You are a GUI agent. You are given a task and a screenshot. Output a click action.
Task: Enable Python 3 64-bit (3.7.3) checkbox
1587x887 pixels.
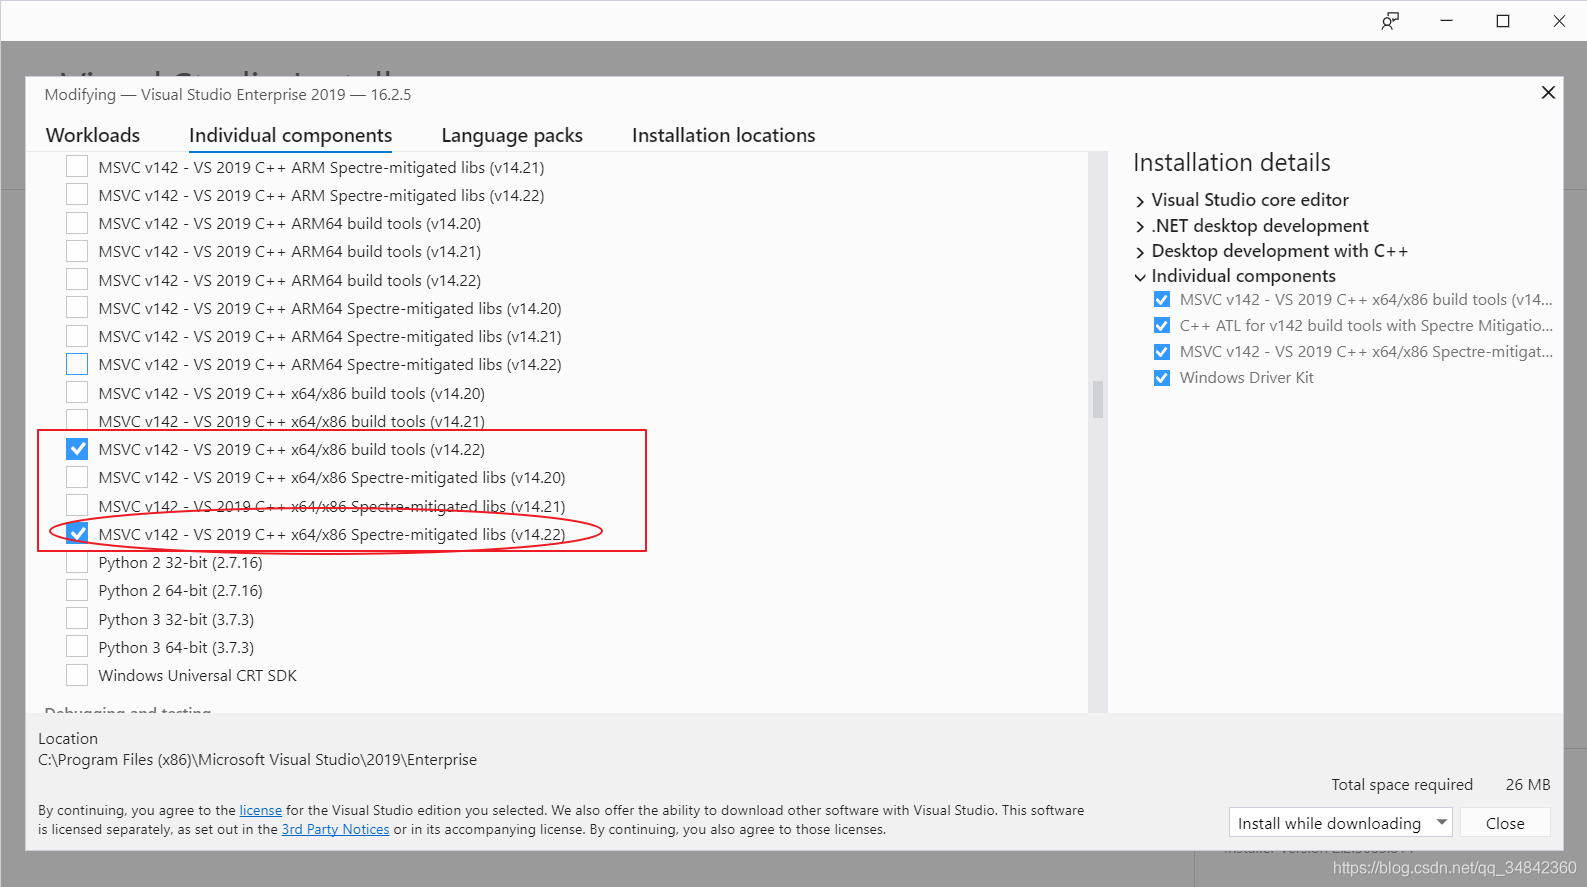click(x=77, y=648)
